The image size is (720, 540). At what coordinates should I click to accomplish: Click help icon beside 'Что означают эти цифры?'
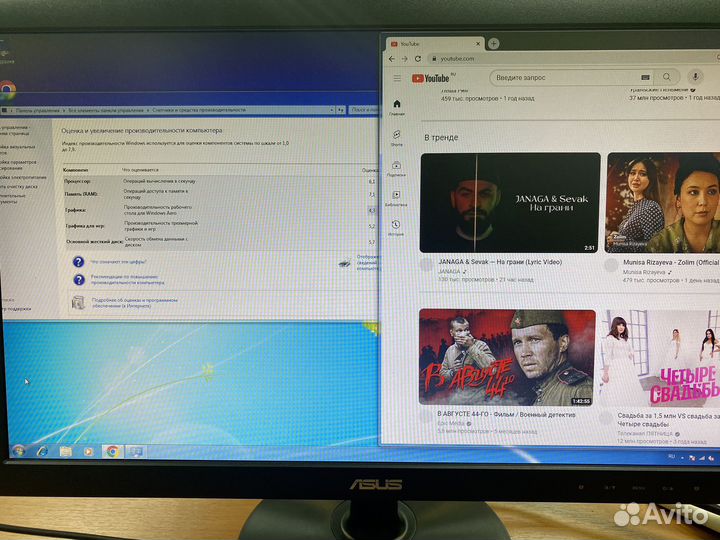[x=79, y=262]
